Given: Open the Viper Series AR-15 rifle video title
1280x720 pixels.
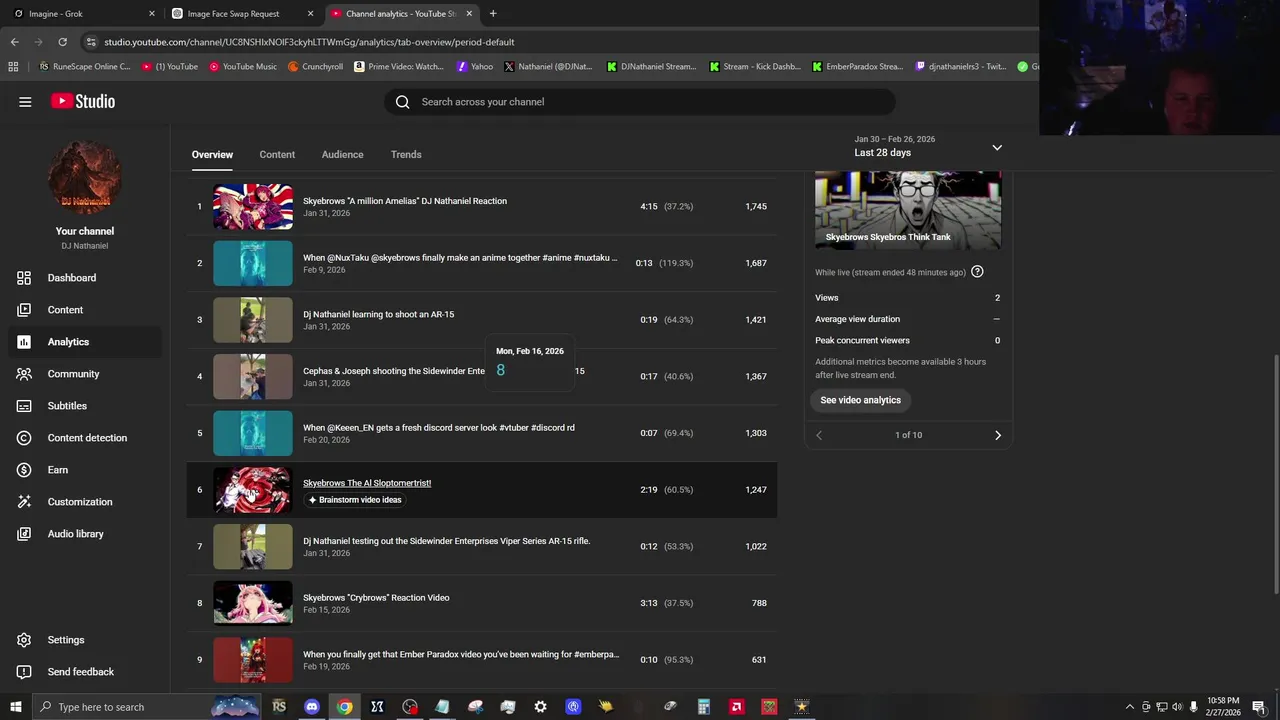Looking at the screenshot, I should [446, 541].
